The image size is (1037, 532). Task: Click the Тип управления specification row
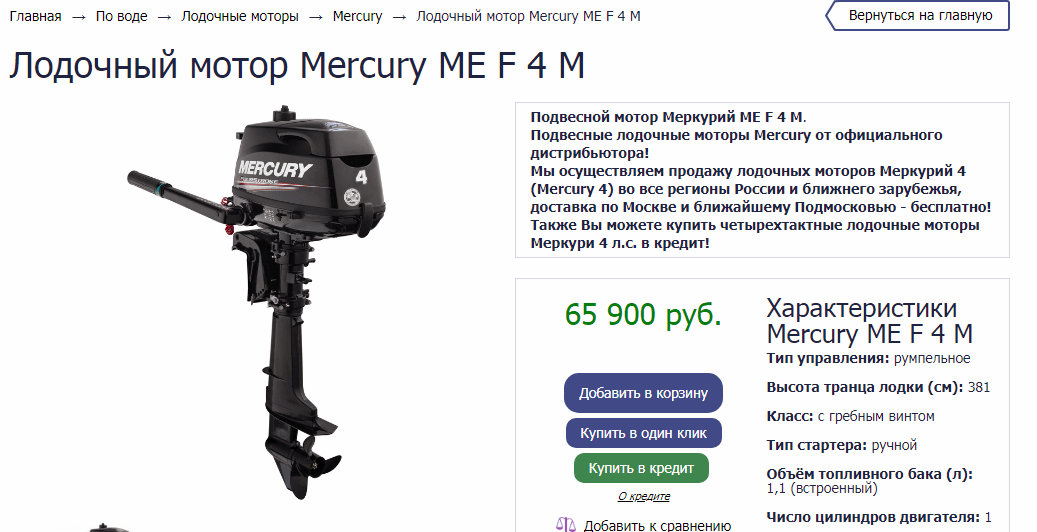868,359
